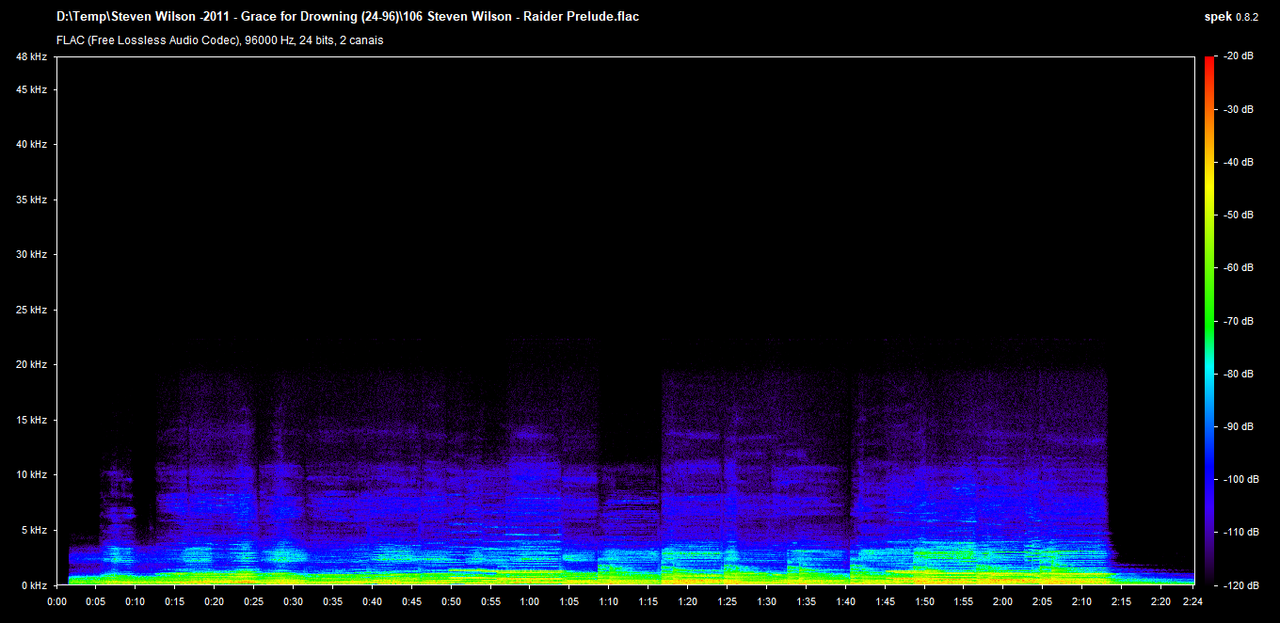Viewport: 1280px width, 623px height.
Task: Click the 2:00 time axis label
Action: click(1003, 602)
